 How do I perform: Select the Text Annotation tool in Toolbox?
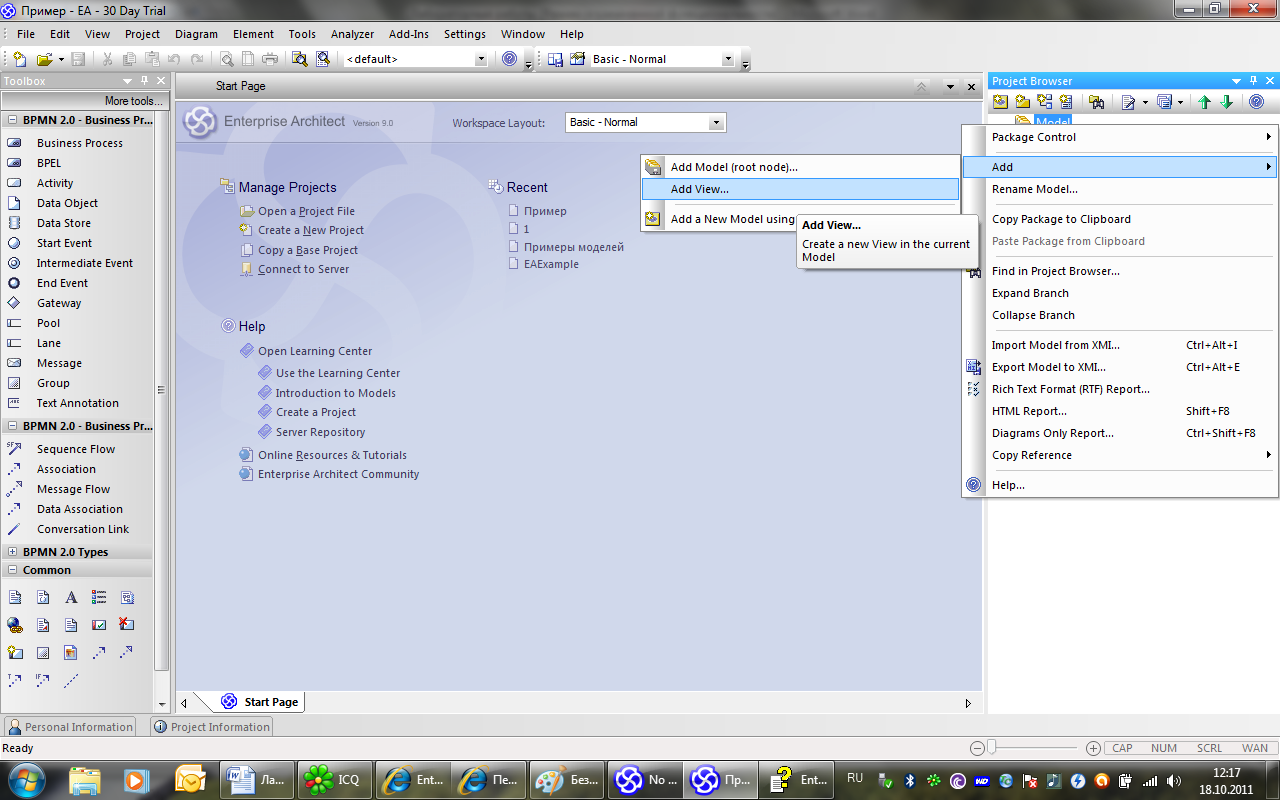click(79, 403)
